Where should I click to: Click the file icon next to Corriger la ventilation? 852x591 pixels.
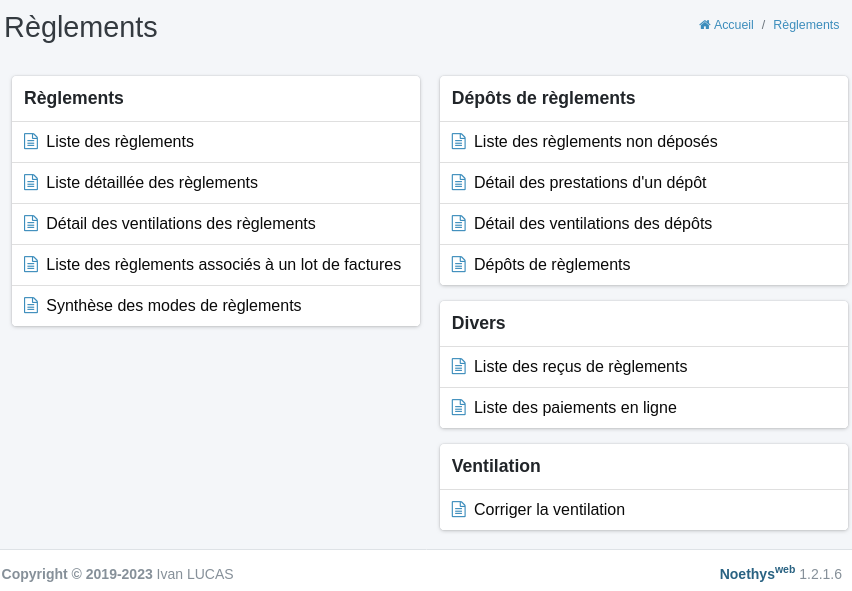(x=459, y=509)
